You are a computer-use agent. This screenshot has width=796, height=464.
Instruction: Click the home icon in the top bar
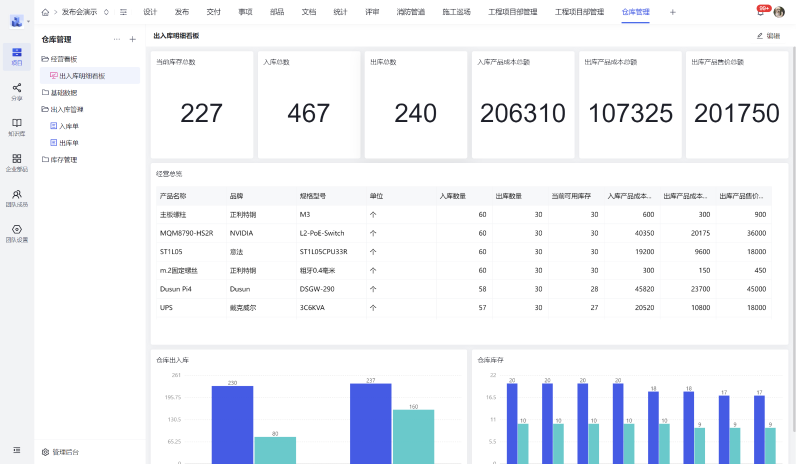(45, 12)
